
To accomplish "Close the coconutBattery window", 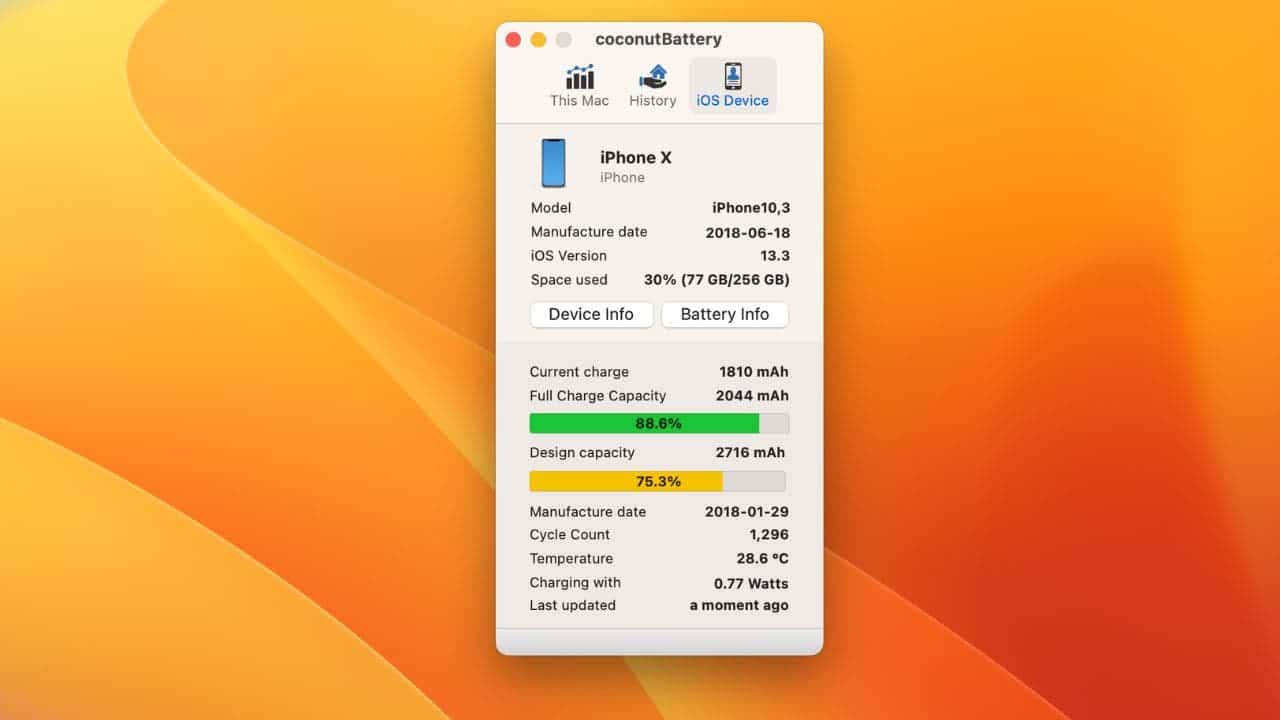I will coord(513,40).
